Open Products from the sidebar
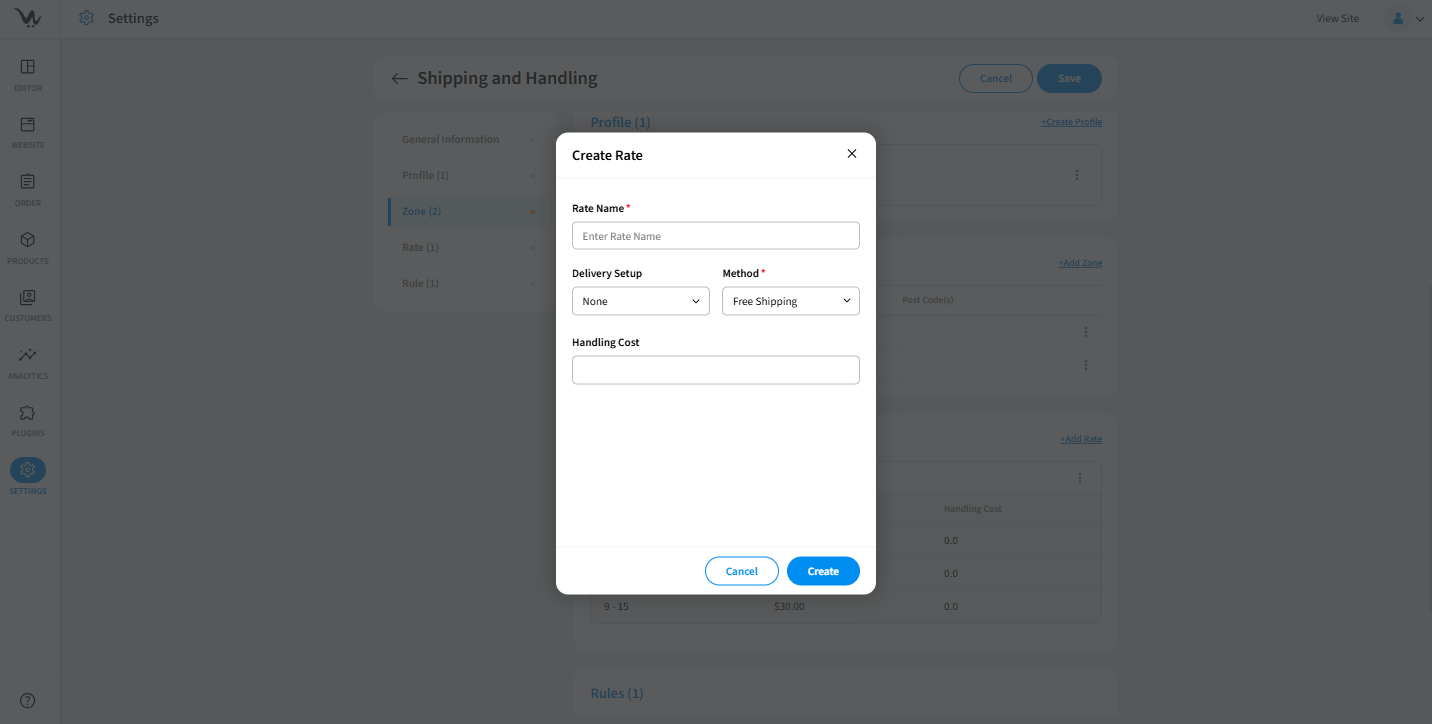1432x724 pixels. point(28,240)
